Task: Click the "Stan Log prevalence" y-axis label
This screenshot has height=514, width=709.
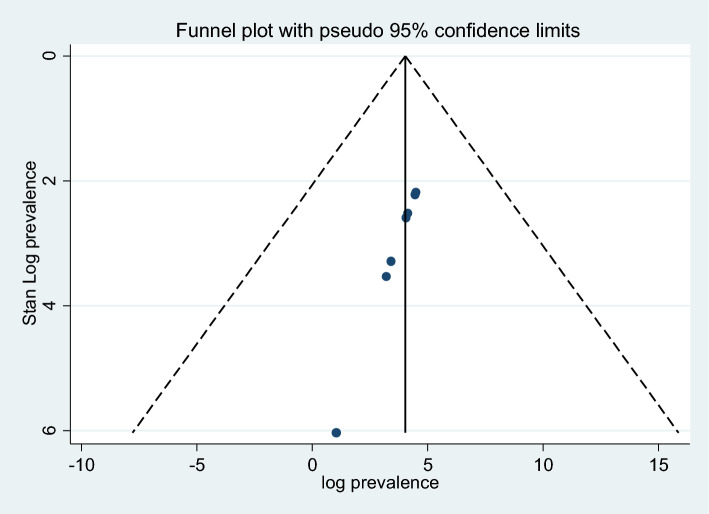Action: (x=30, y=243)
